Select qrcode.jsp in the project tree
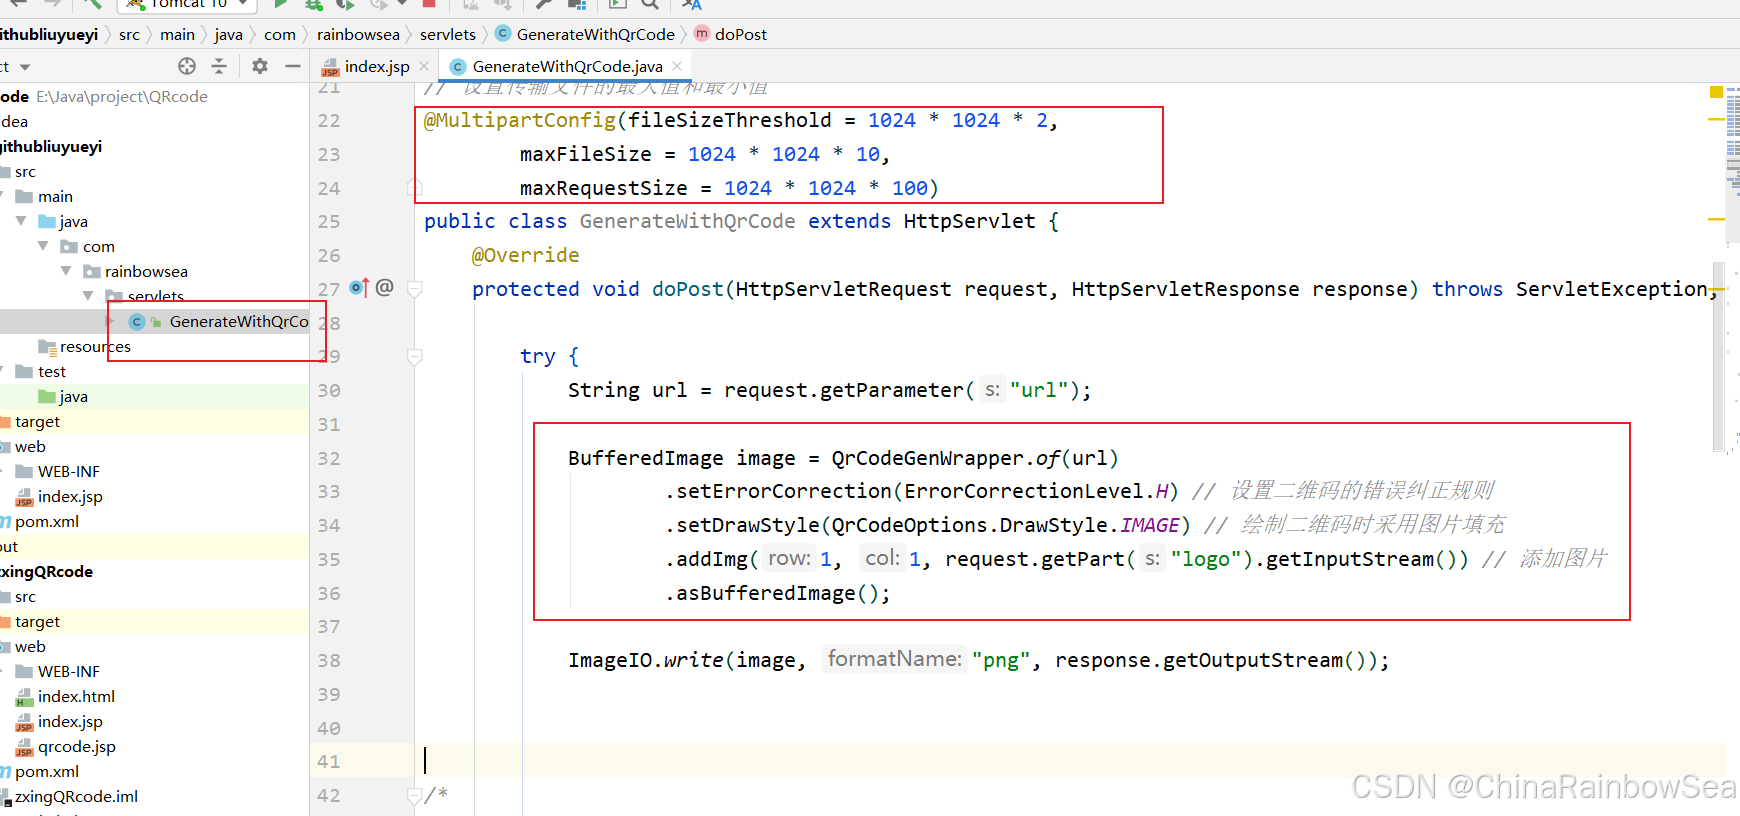1740x816 pixels. tap(77, 746)
